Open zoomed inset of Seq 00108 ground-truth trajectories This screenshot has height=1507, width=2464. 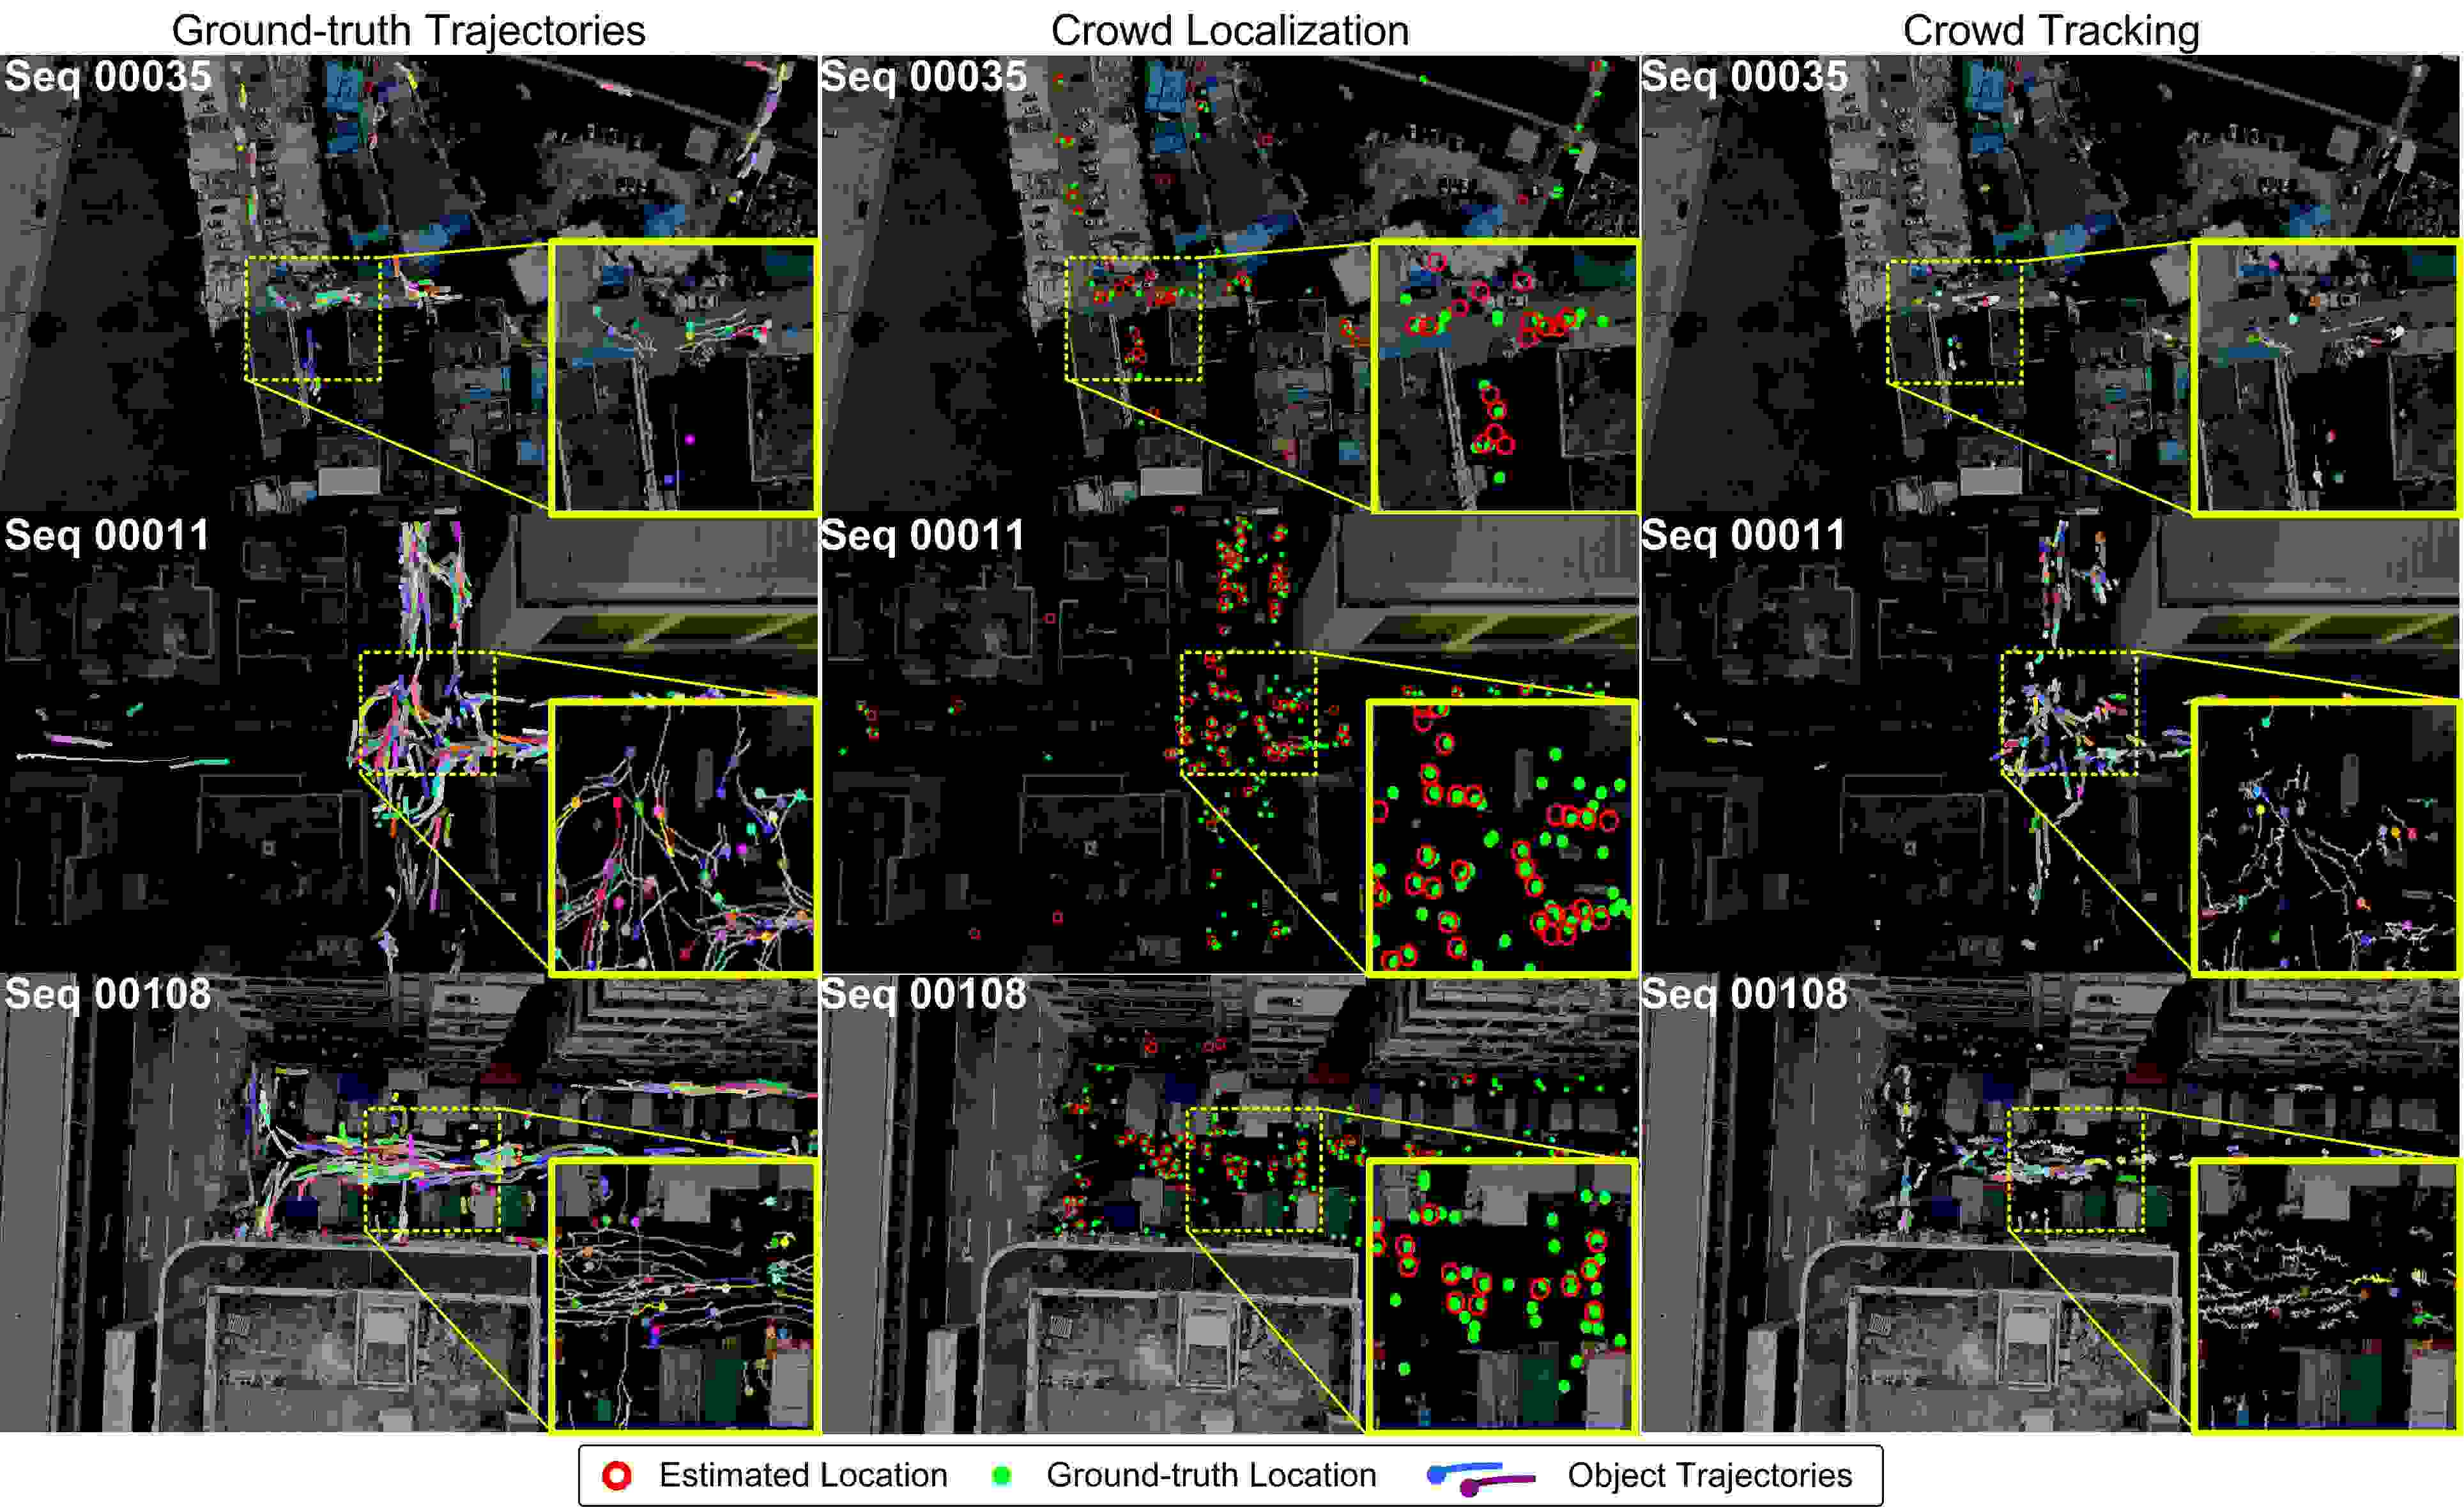(684, 1296)
